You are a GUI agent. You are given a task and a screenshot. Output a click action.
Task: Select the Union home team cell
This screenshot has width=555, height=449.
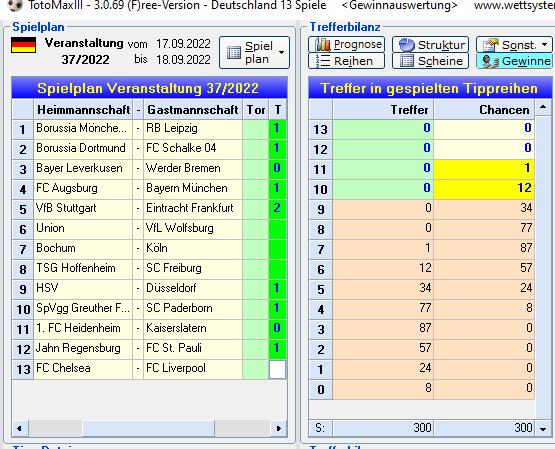click(83, 229)
